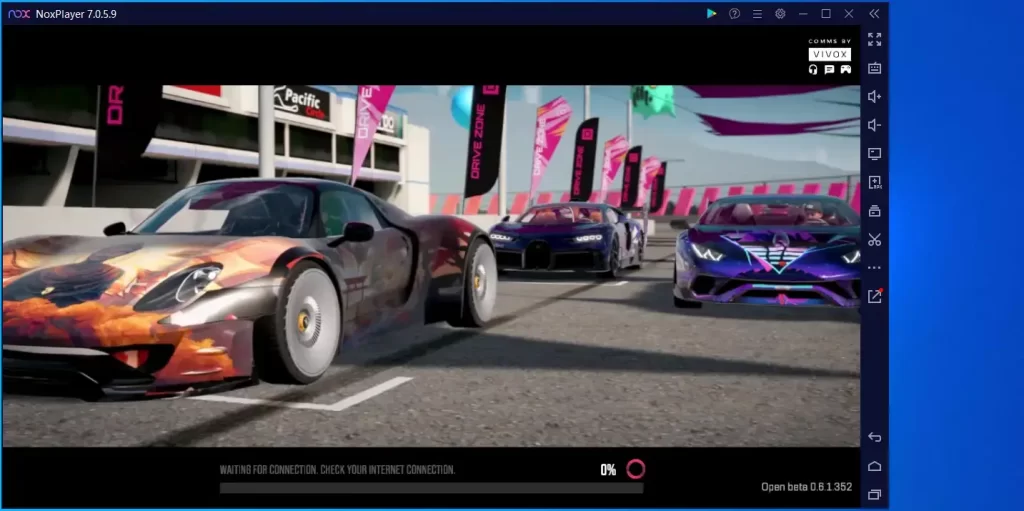Click the nox logo in title bar

(x=19, y=14)
